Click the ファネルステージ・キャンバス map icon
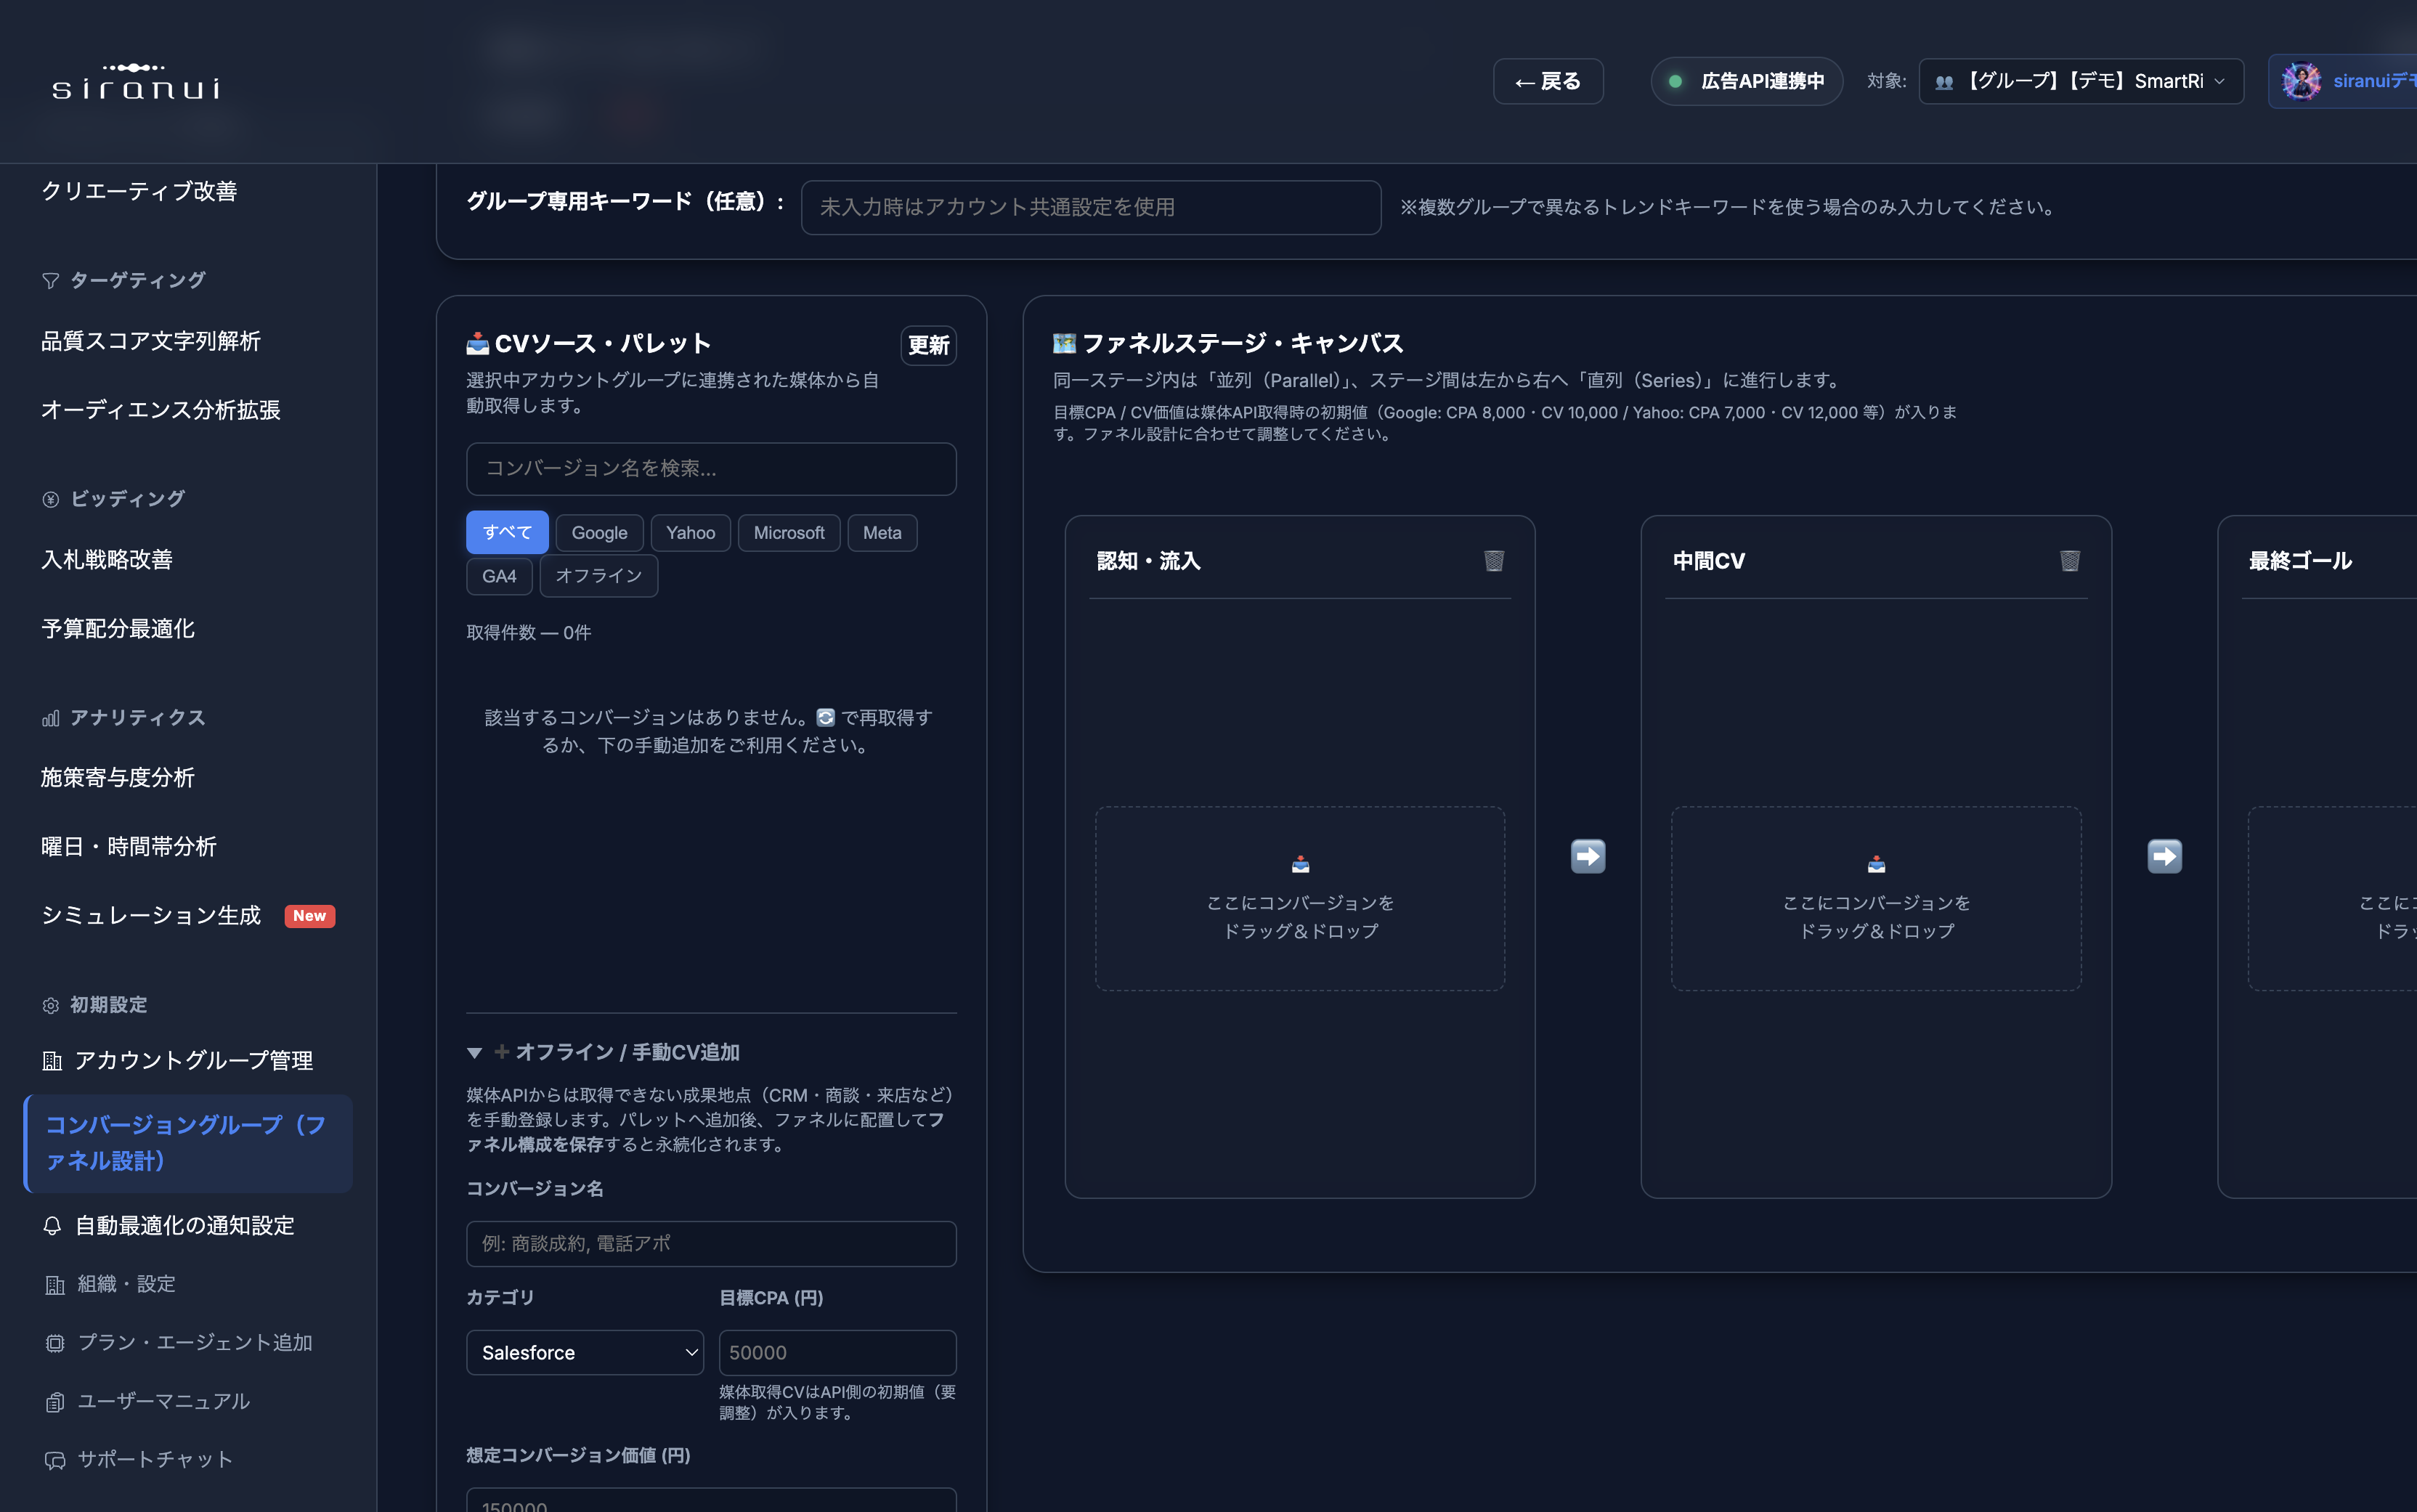 pos(1064,343)
